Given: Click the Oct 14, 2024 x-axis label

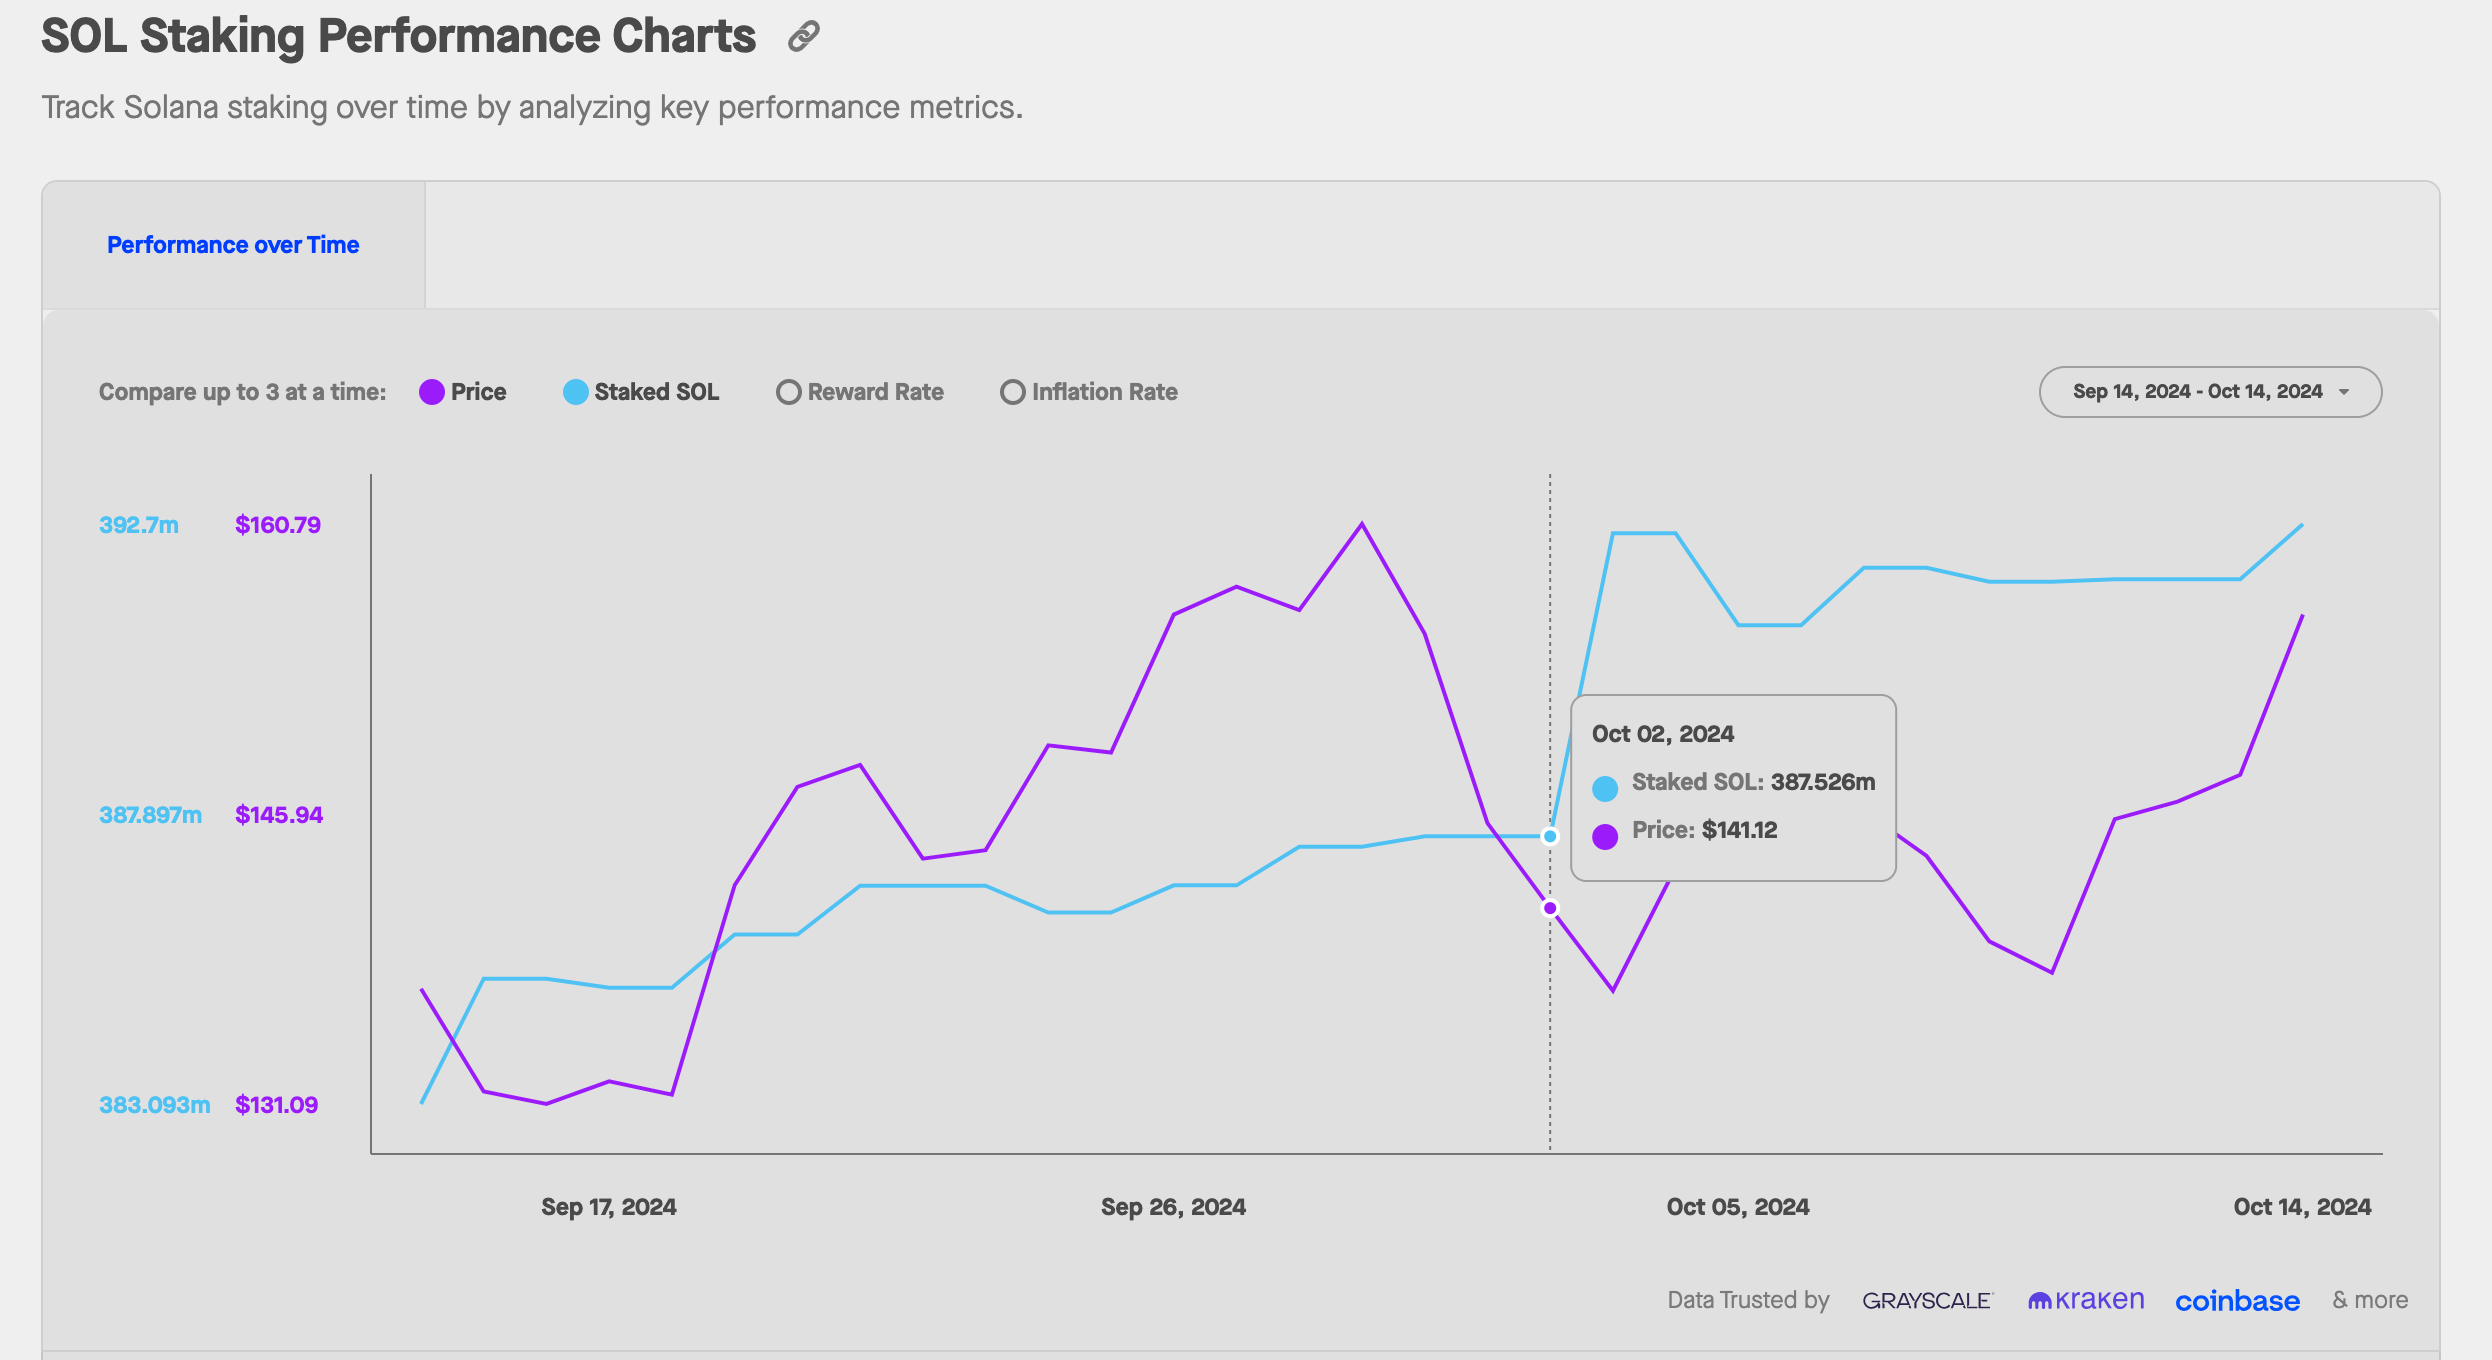Looking at the screenshot, I should (2302, 1207).
